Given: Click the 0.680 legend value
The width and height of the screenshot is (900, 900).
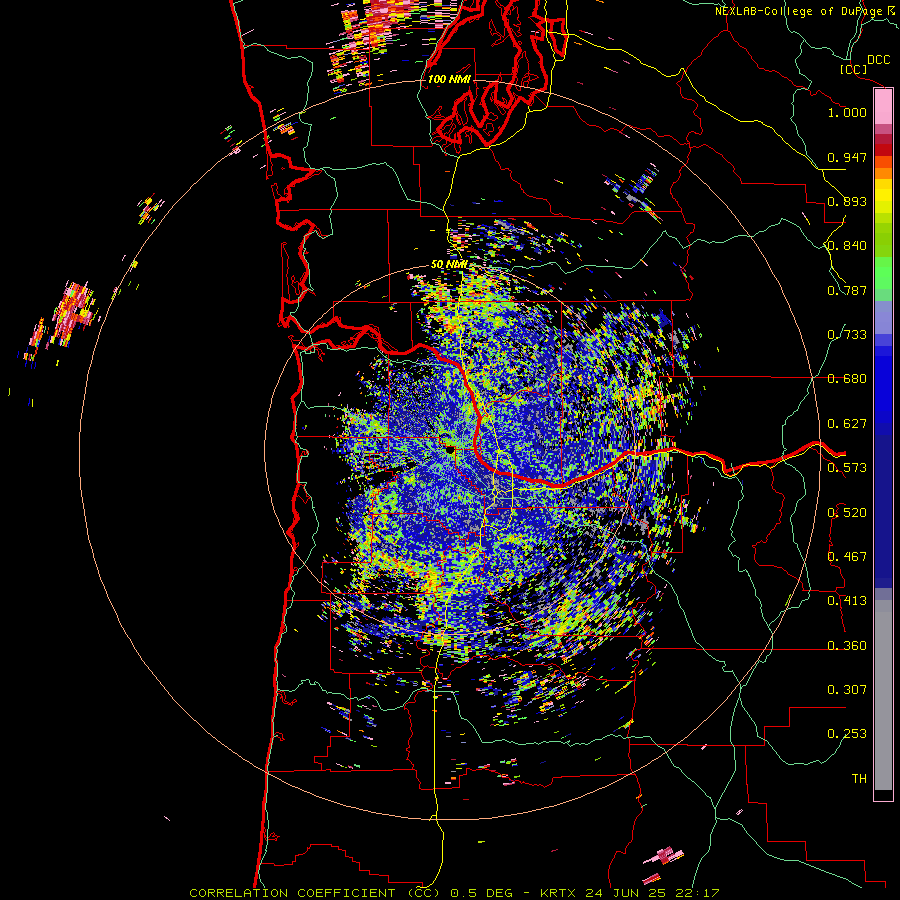Looking at the screenshot, I should coord(847,379).
